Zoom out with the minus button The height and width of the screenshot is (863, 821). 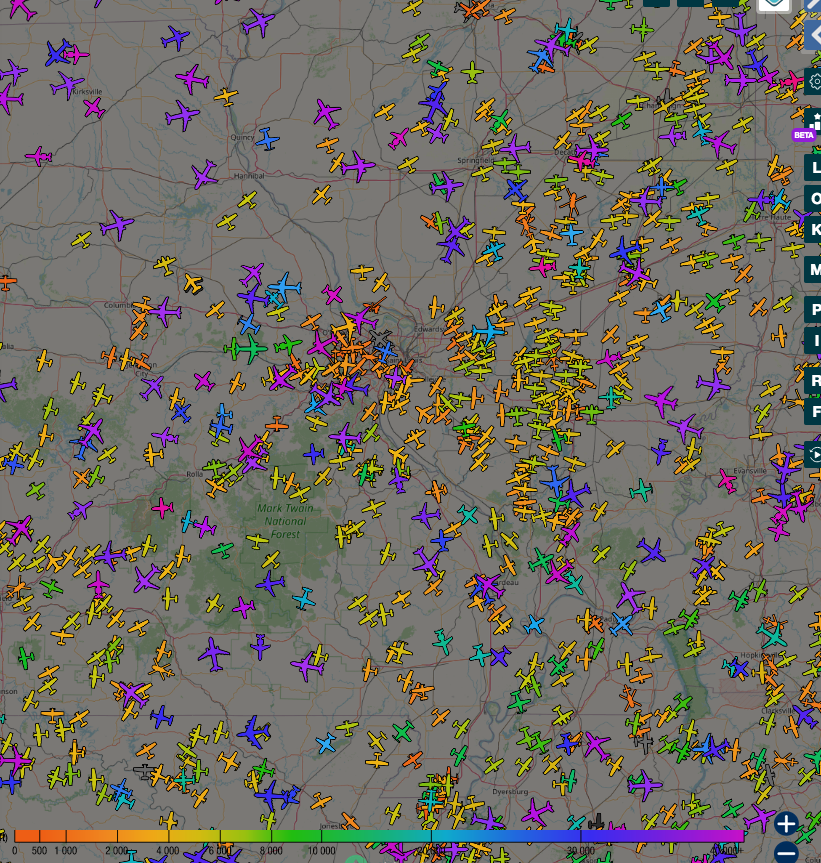786,852
